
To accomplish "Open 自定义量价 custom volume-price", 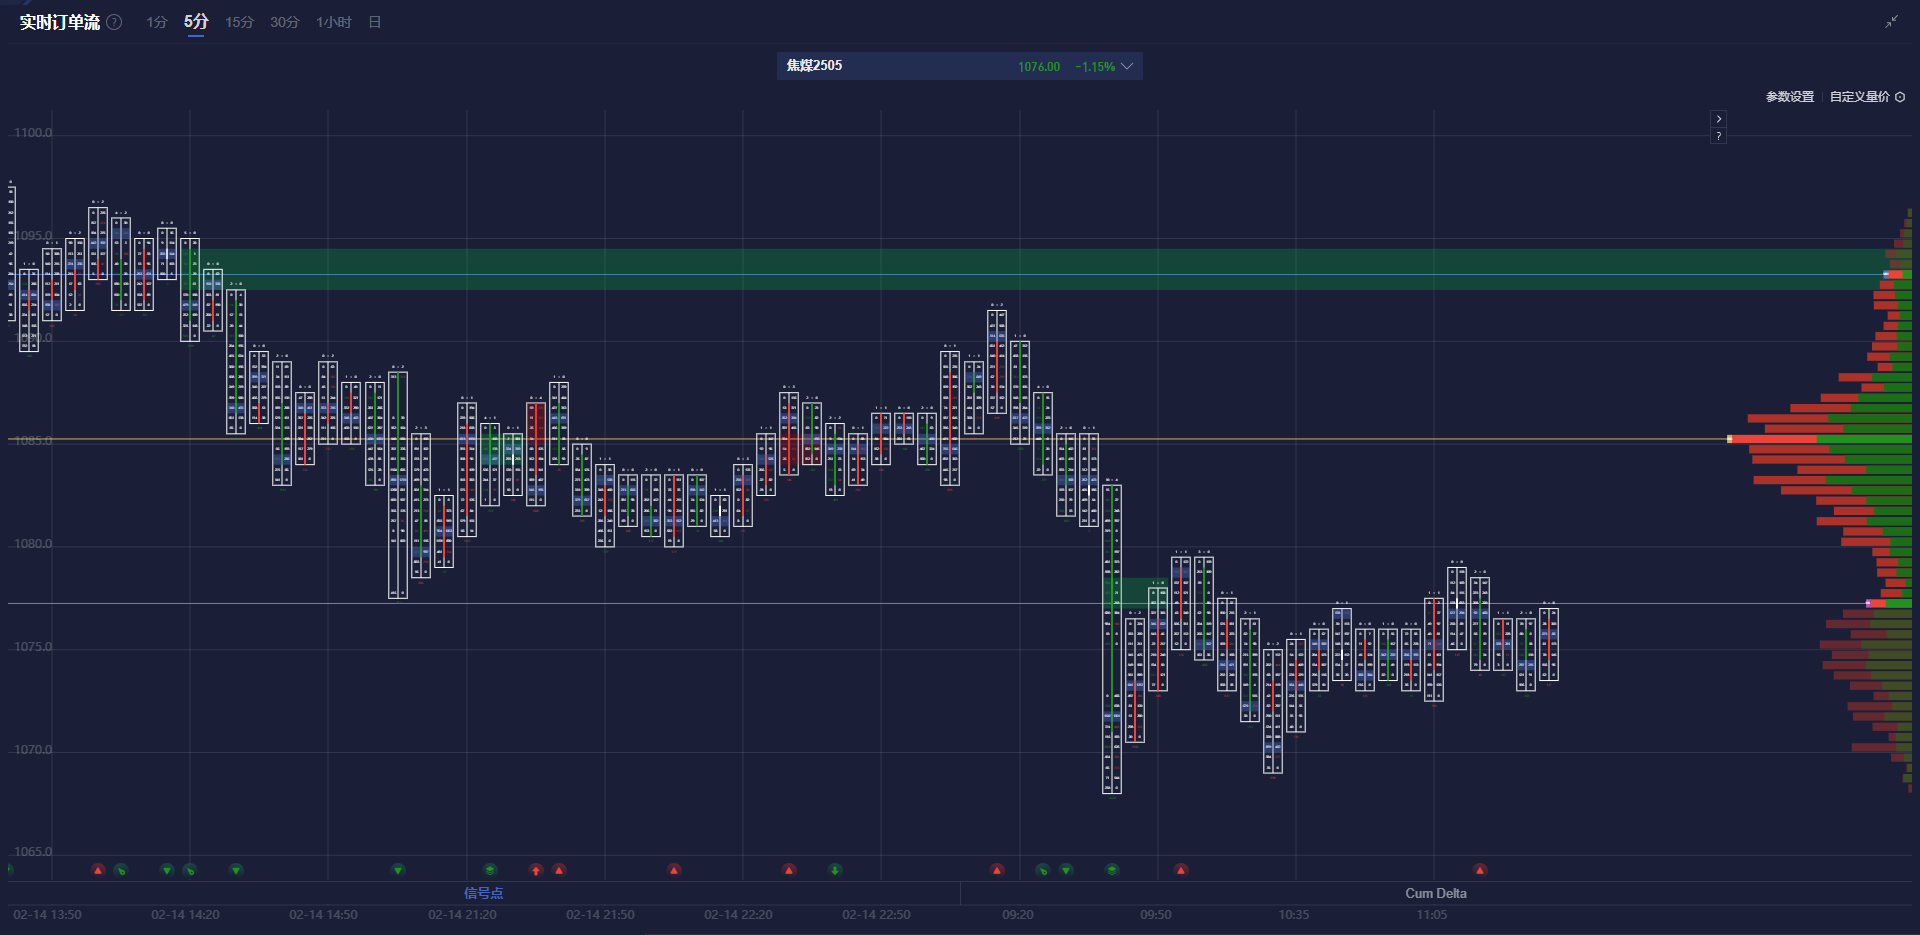I will point(1859,97).
